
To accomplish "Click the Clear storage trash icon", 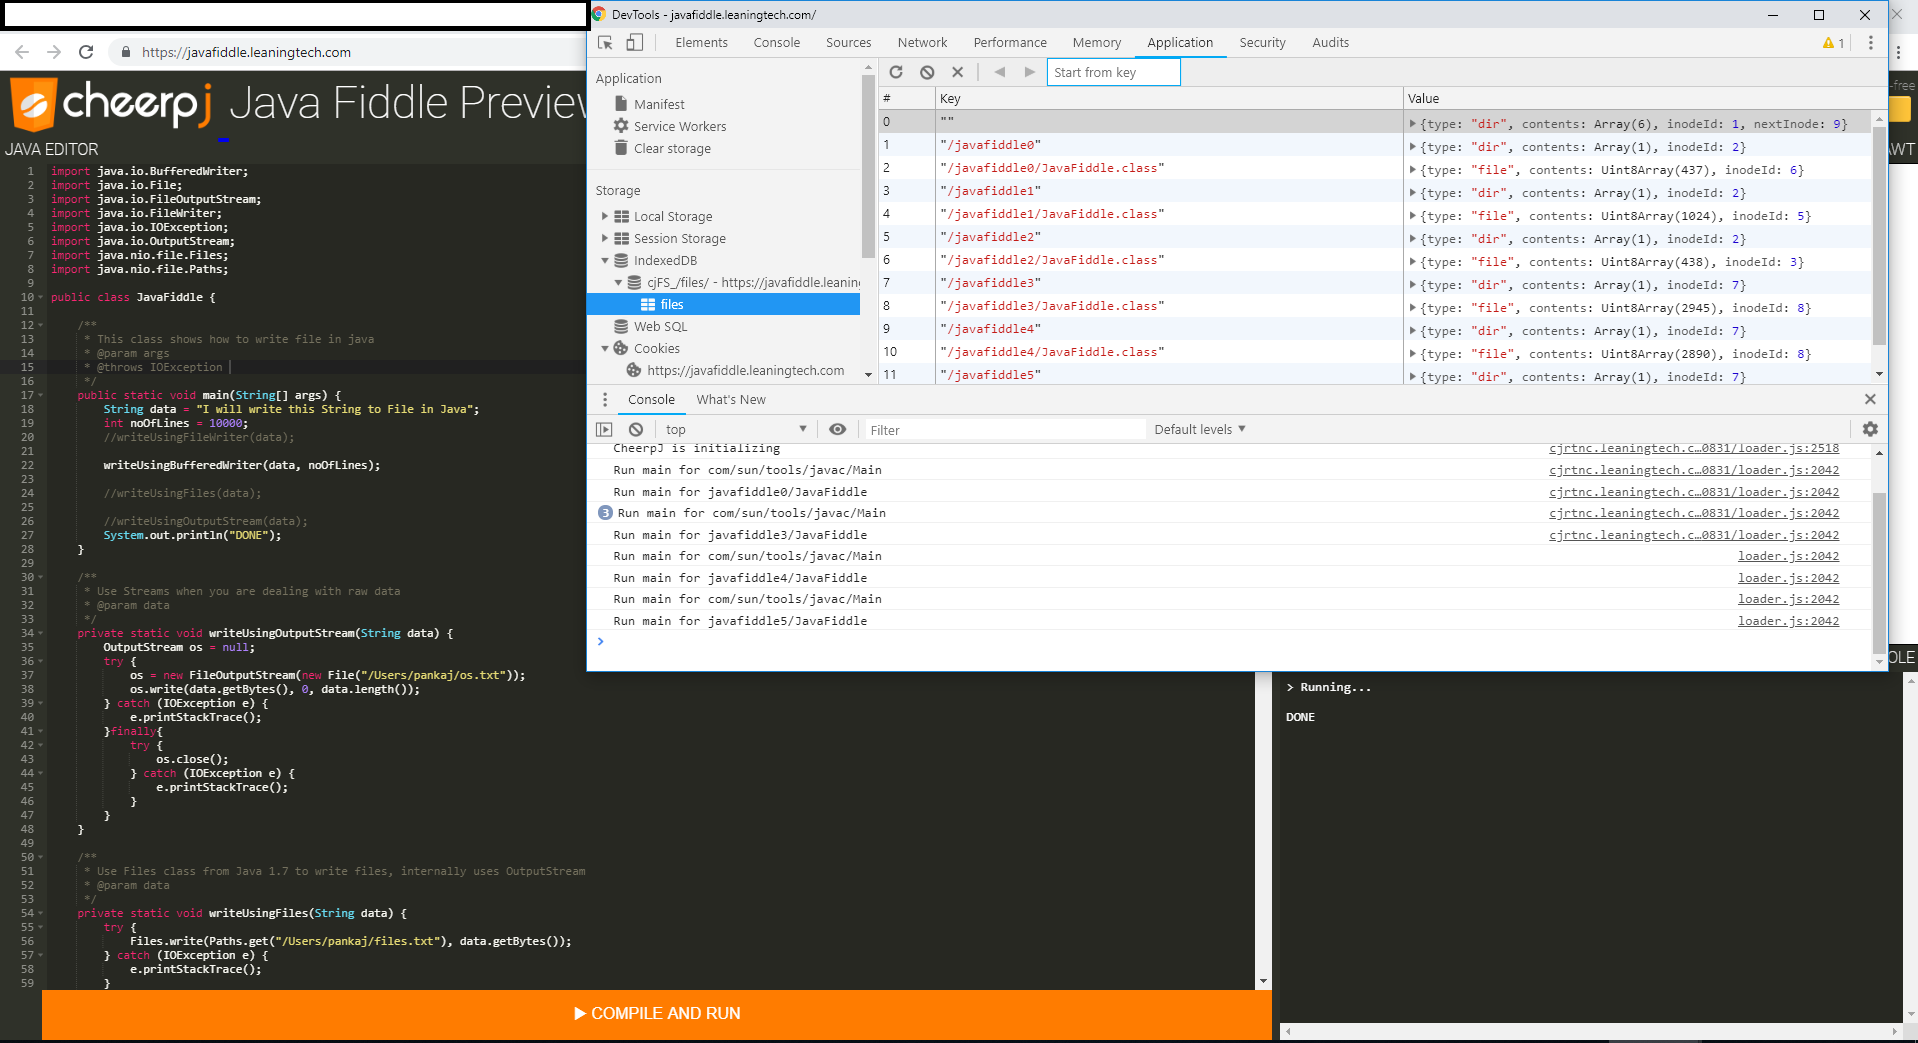I will coord(622,148).
